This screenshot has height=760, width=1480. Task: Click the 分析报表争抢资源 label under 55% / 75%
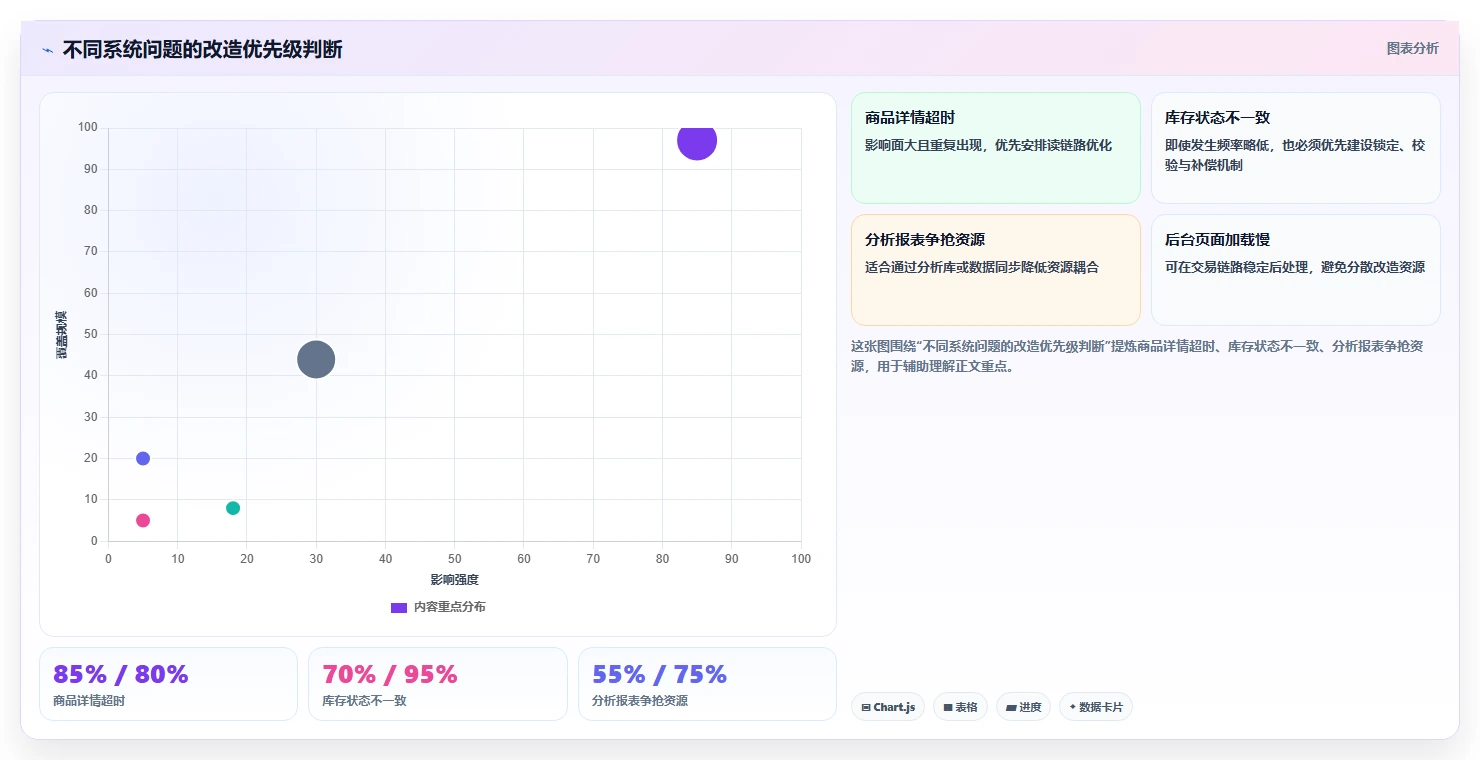[640, 701]
